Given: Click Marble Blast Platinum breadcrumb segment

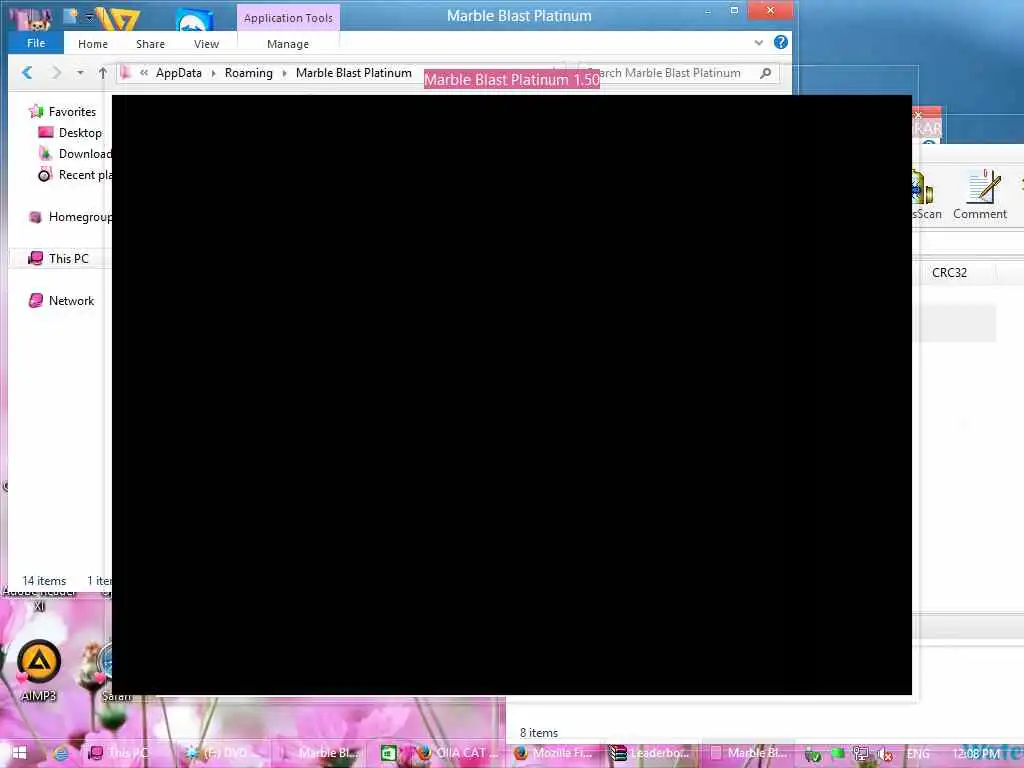Looking at the screenshot, I should click(x=353, y=73).
